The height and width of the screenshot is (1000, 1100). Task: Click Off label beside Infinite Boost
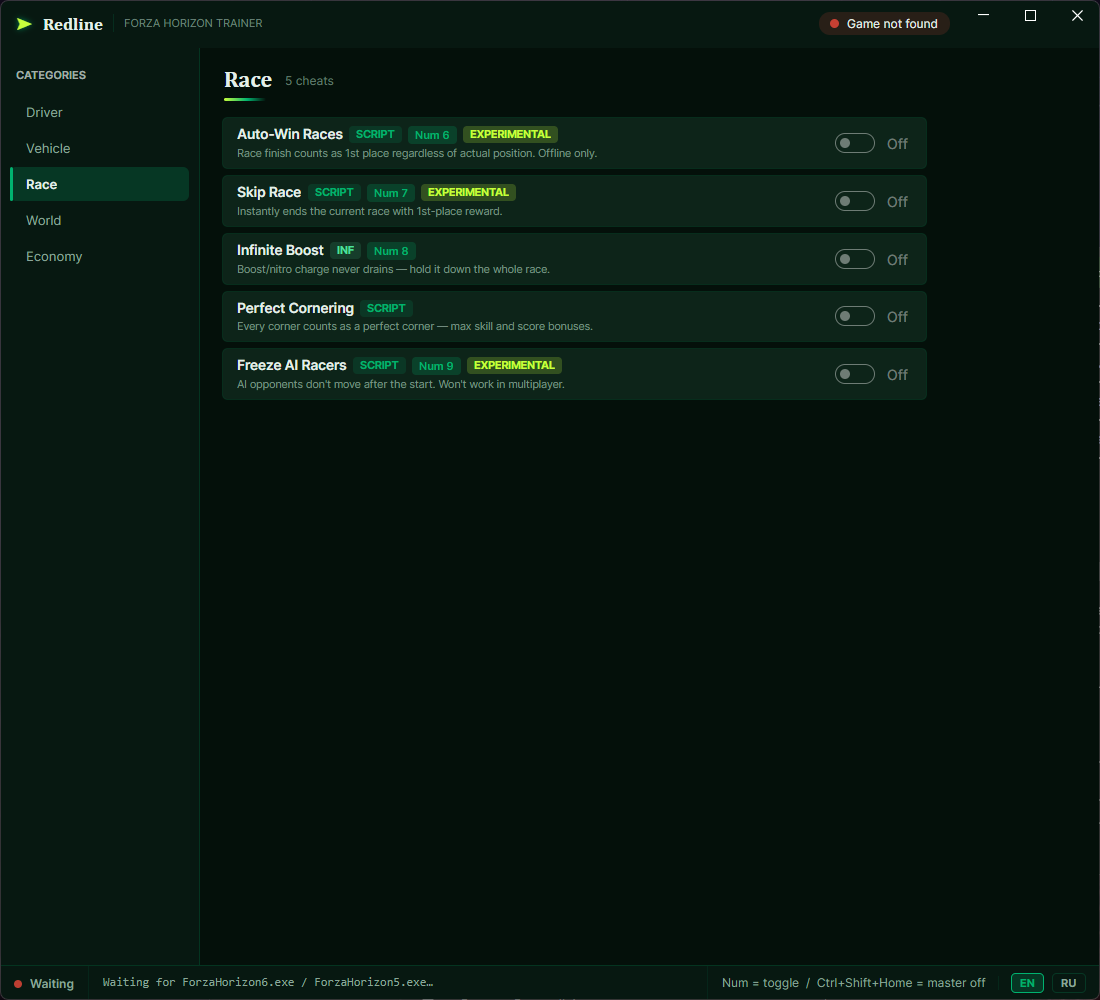coord(897,260)
